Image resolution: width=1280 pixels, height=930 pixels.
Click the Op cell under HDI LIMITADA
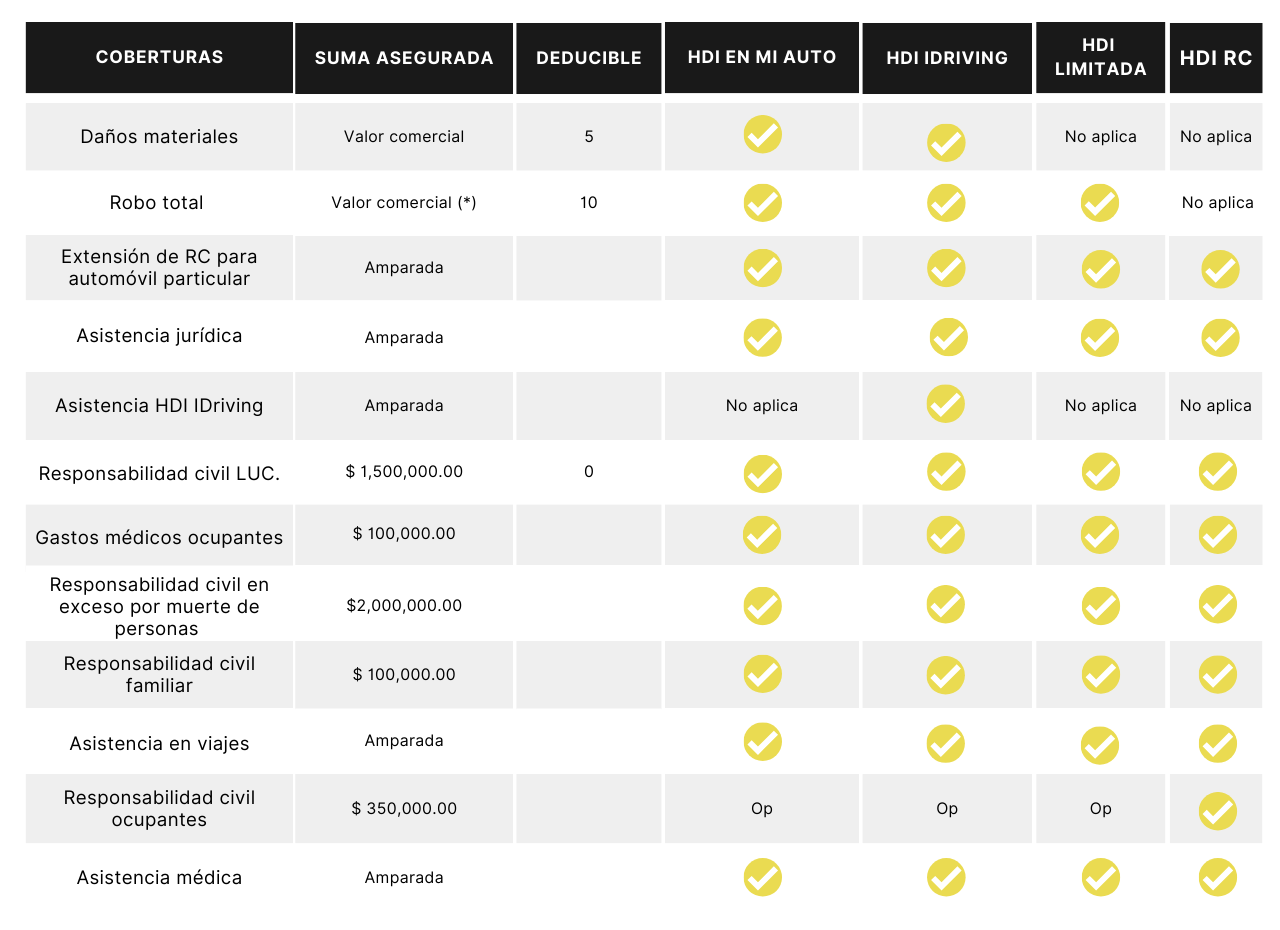tap(1100, 808)
